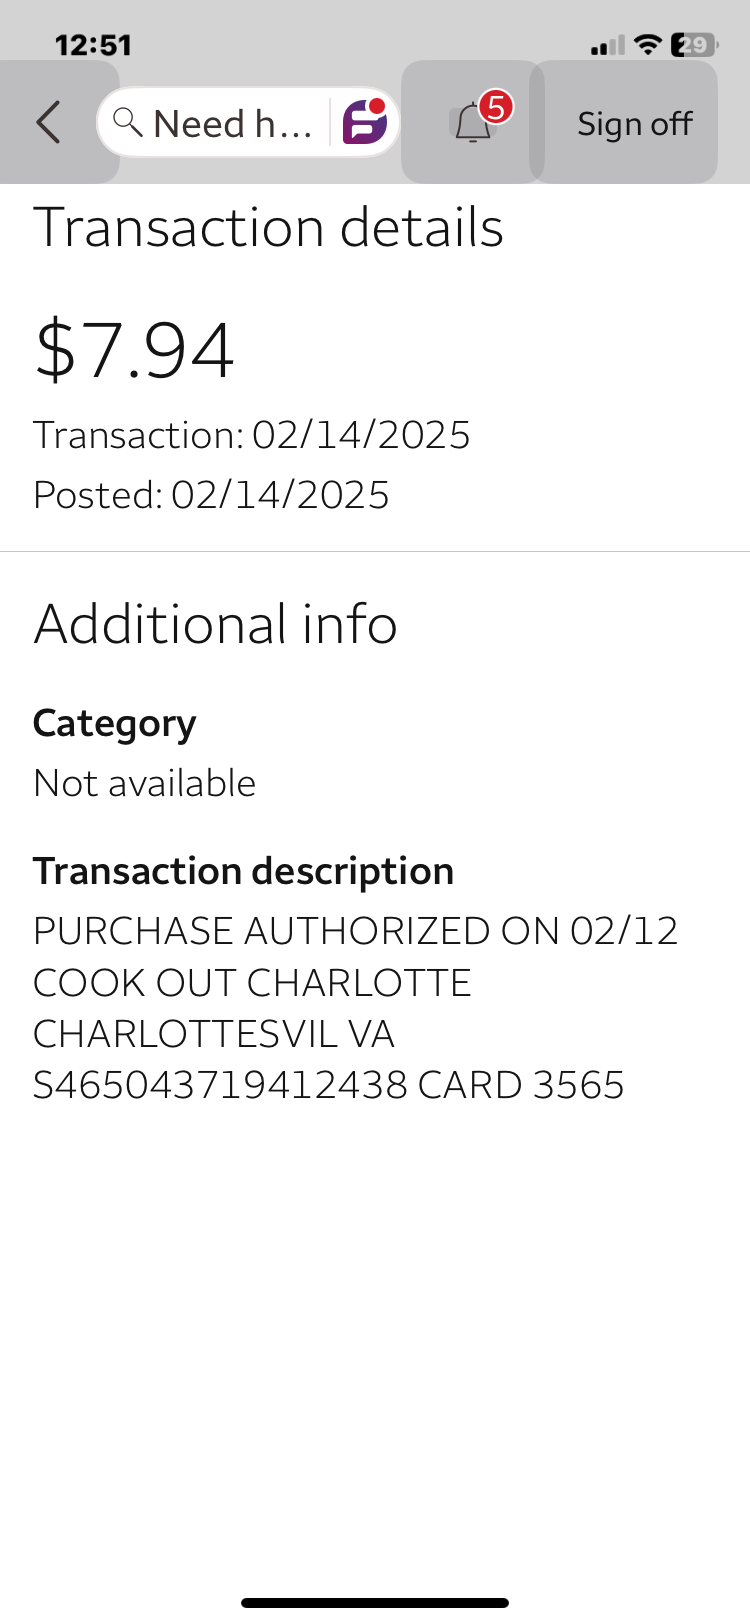The image size is (750, 1624).
Task: Tap the red badge showing 5 notifications
Action: tap(495, 107)
